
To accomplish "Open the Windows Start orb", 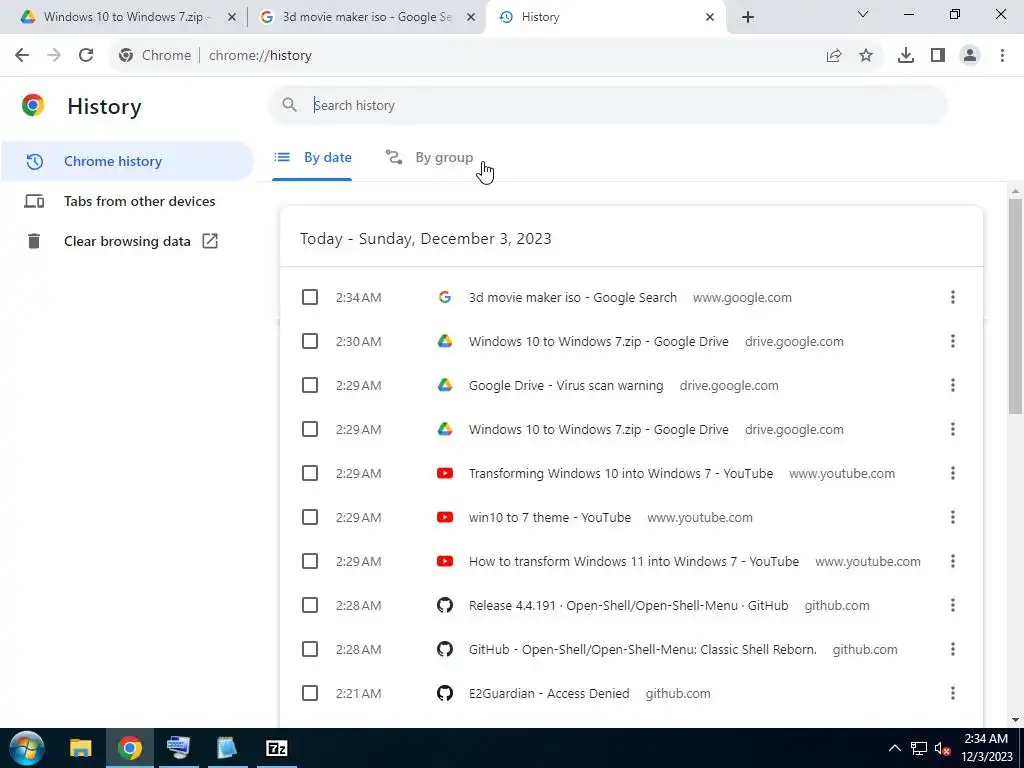I will click(x=27, y=748).
